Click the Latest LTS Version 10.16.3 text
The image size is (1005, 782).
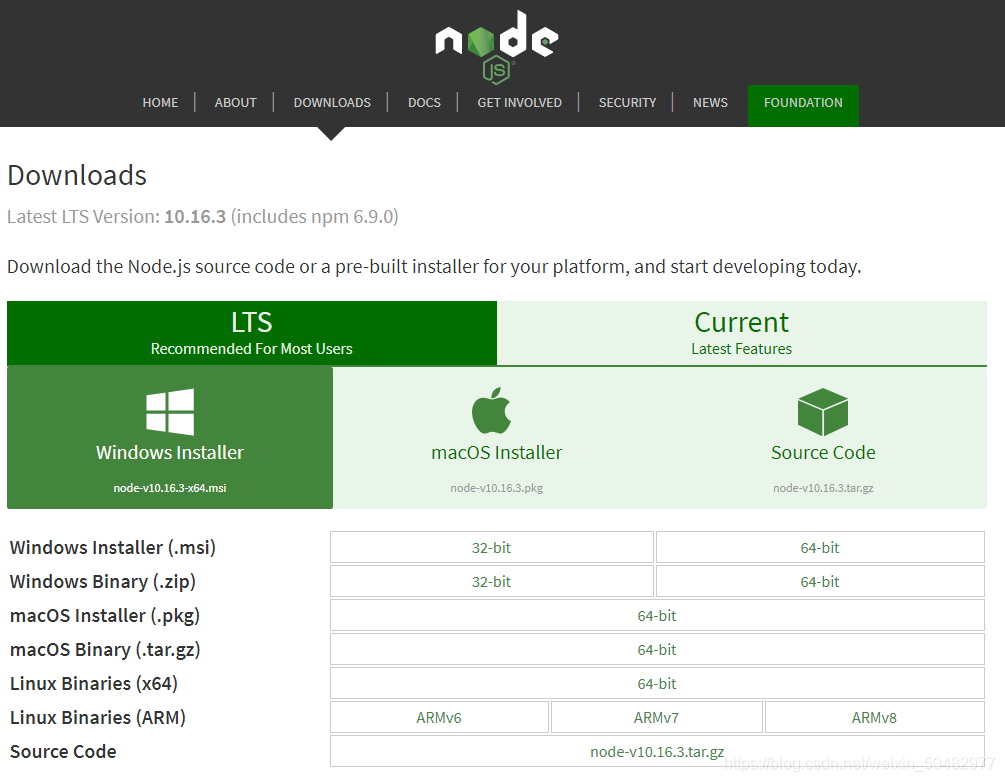coord(203,217)
